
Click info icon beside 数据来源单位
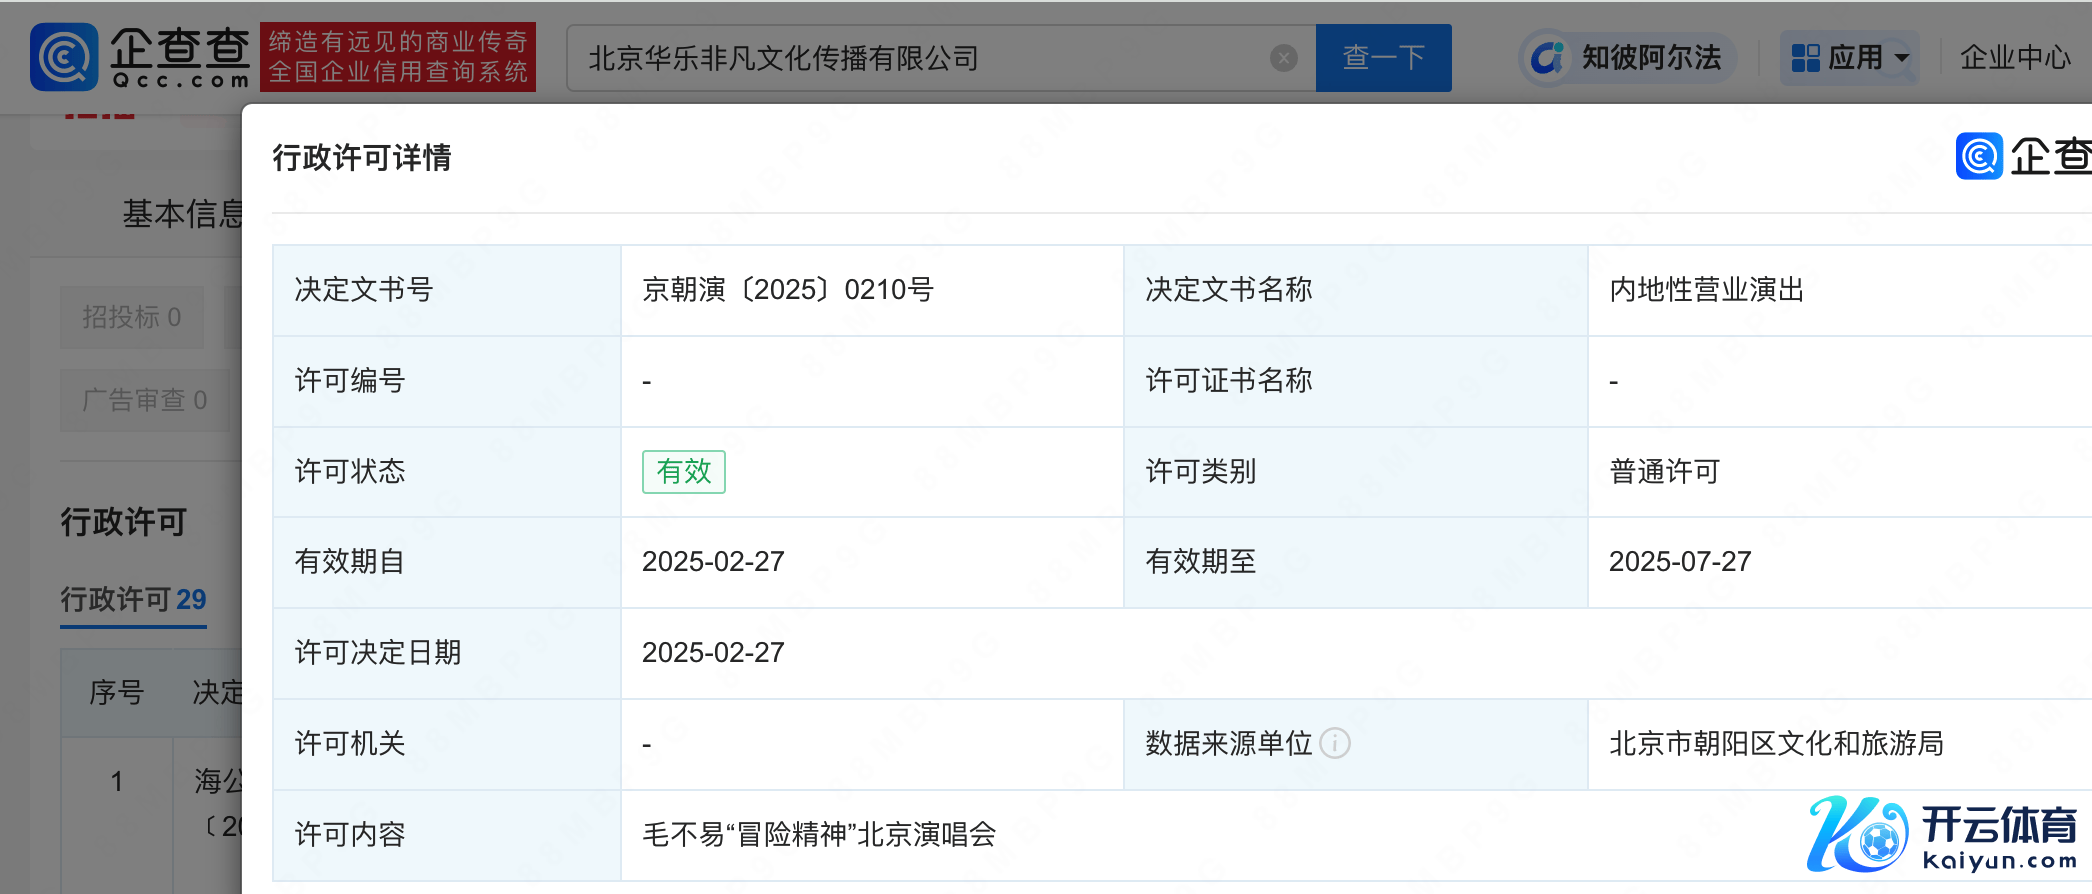point(1335,743)
